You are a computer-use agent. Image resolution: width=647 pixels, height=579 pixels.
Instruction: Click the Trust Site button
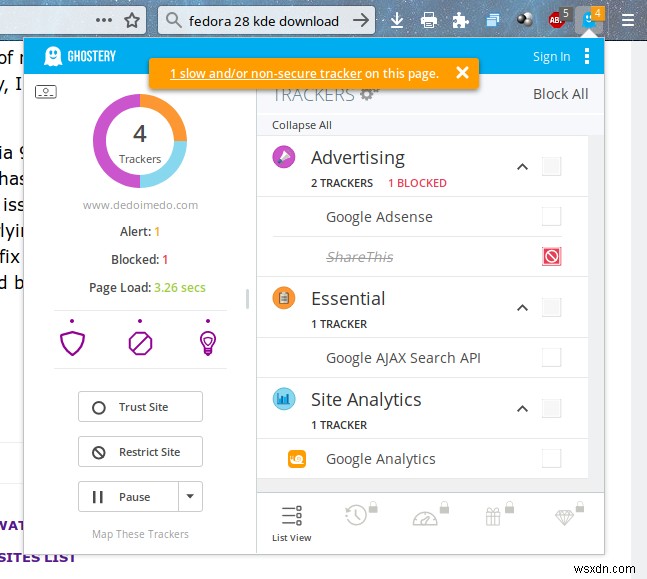pyautogui.click(x=140, y=407)
